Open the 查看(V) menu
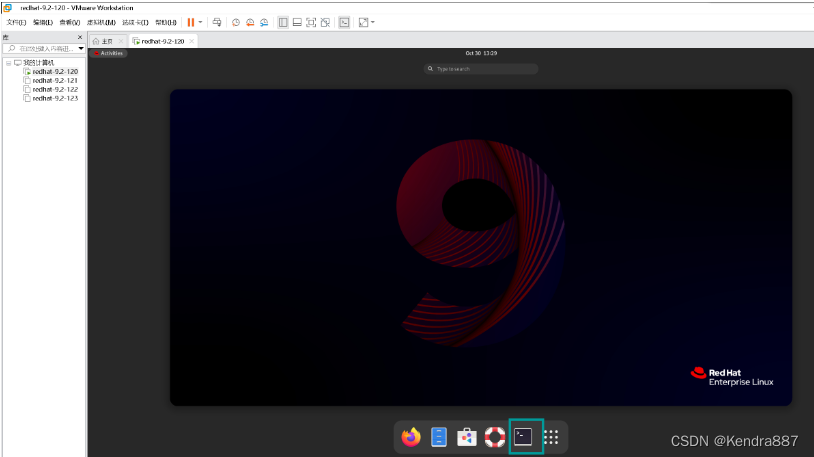Screen dimensions: 814x457 70,22
